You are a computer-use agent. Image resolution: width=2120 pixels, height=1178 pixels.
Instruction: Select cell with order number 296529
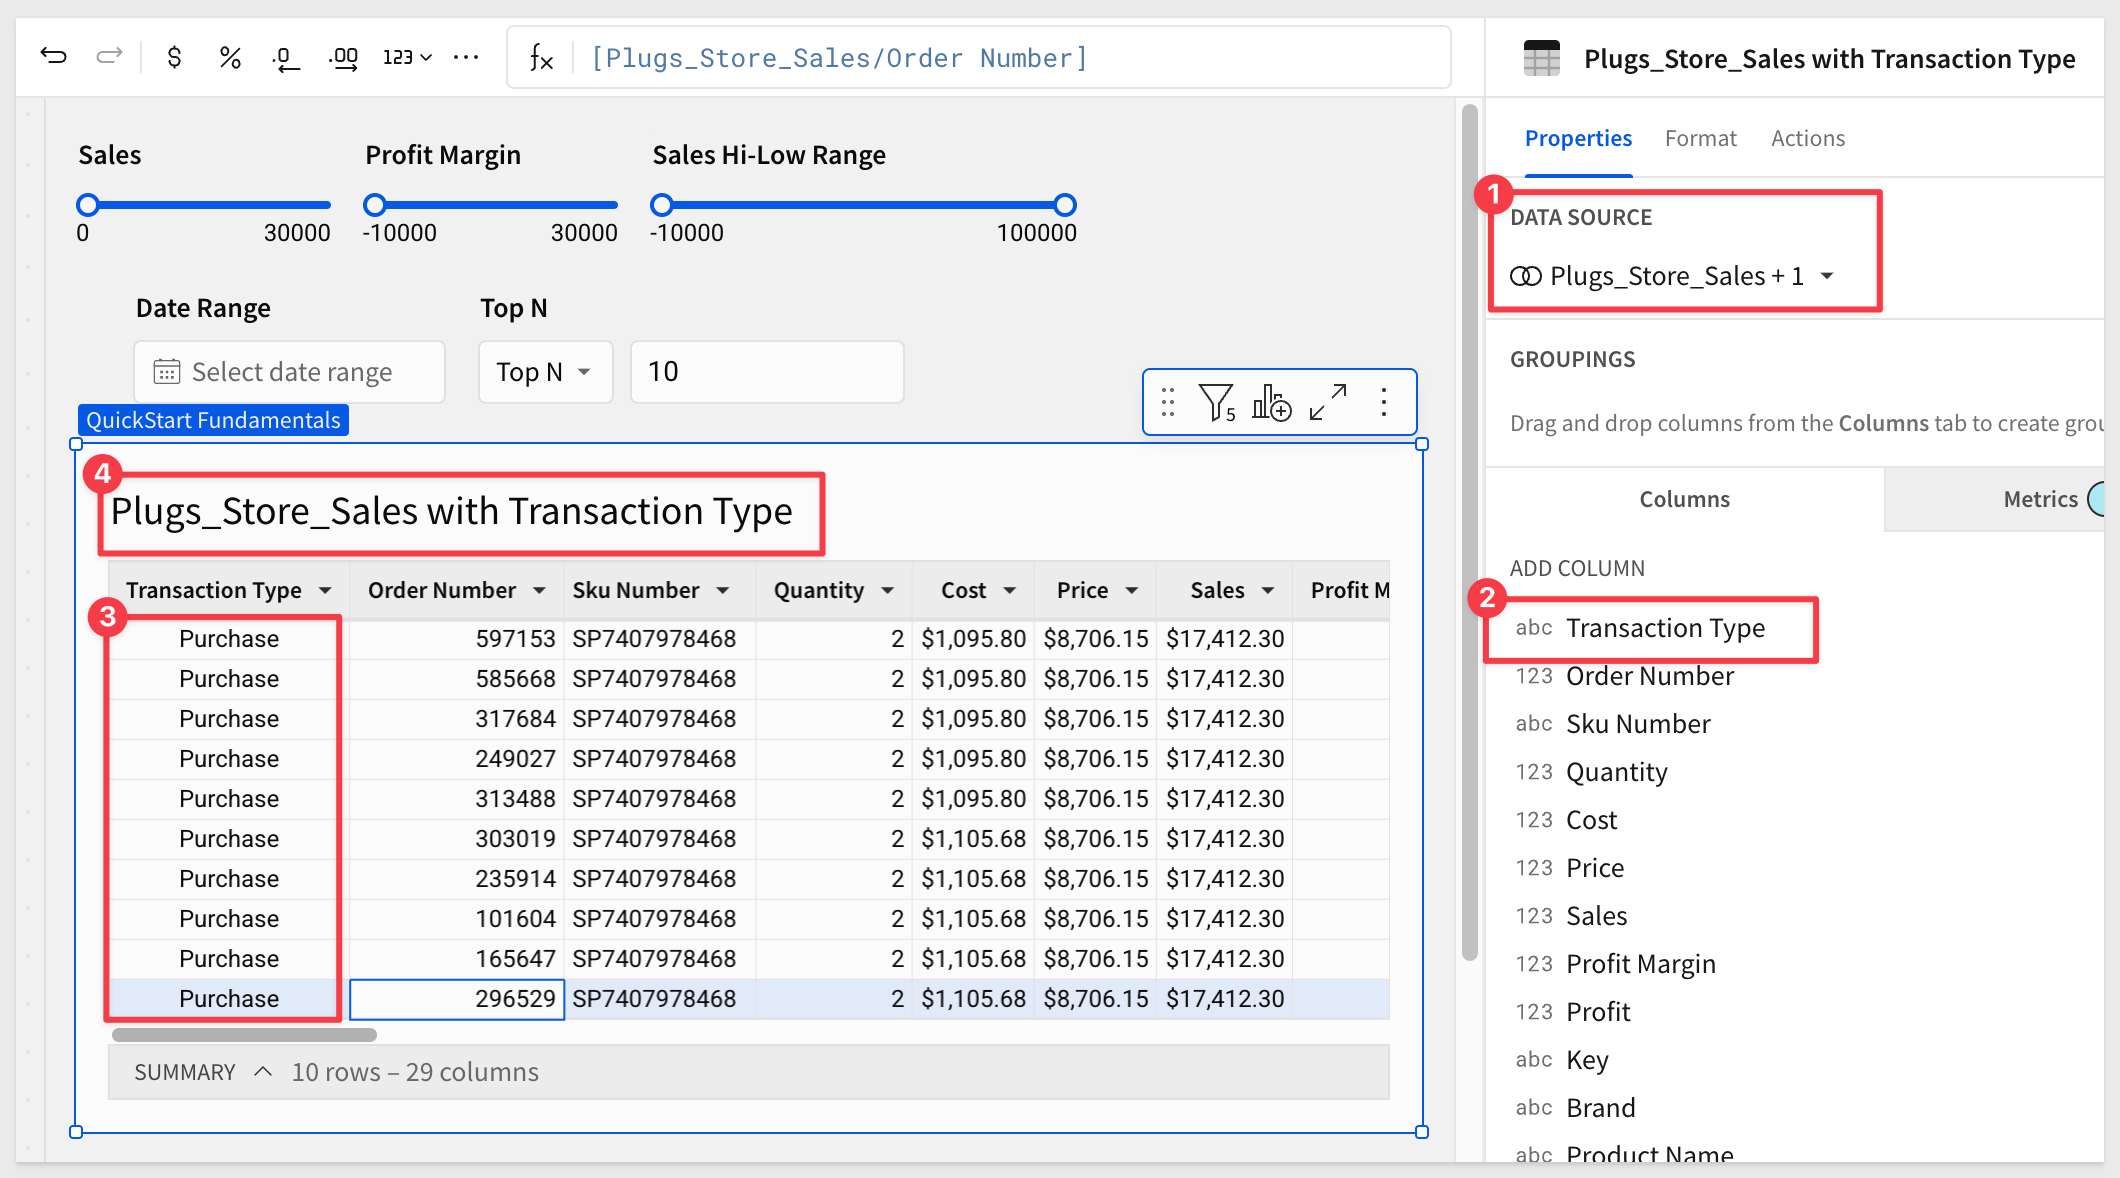click(x=457, y=999)
